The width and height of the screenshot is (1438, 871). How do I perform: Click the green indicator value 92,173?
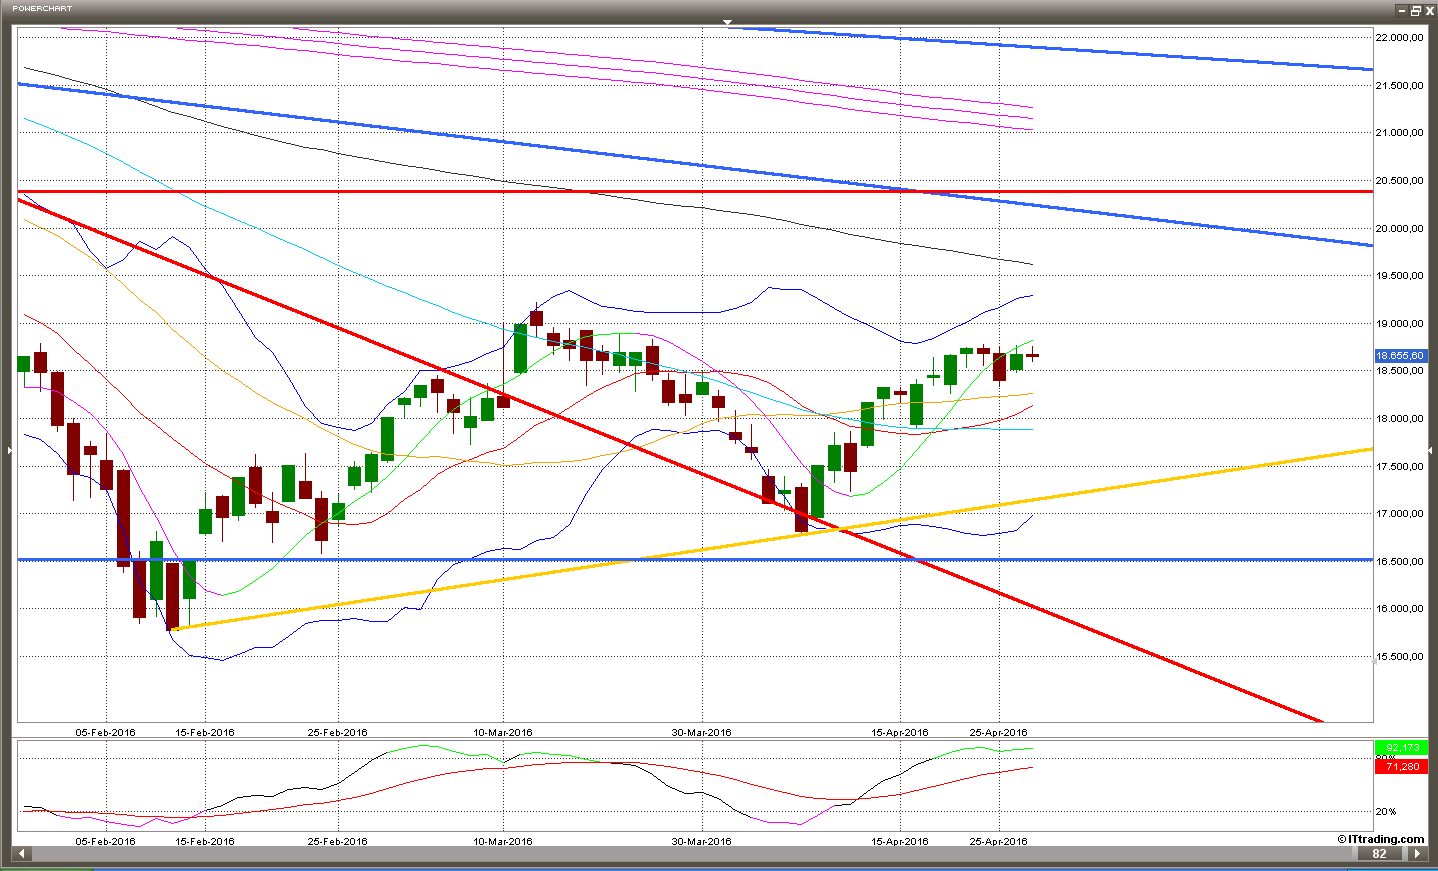(1401, 748)
